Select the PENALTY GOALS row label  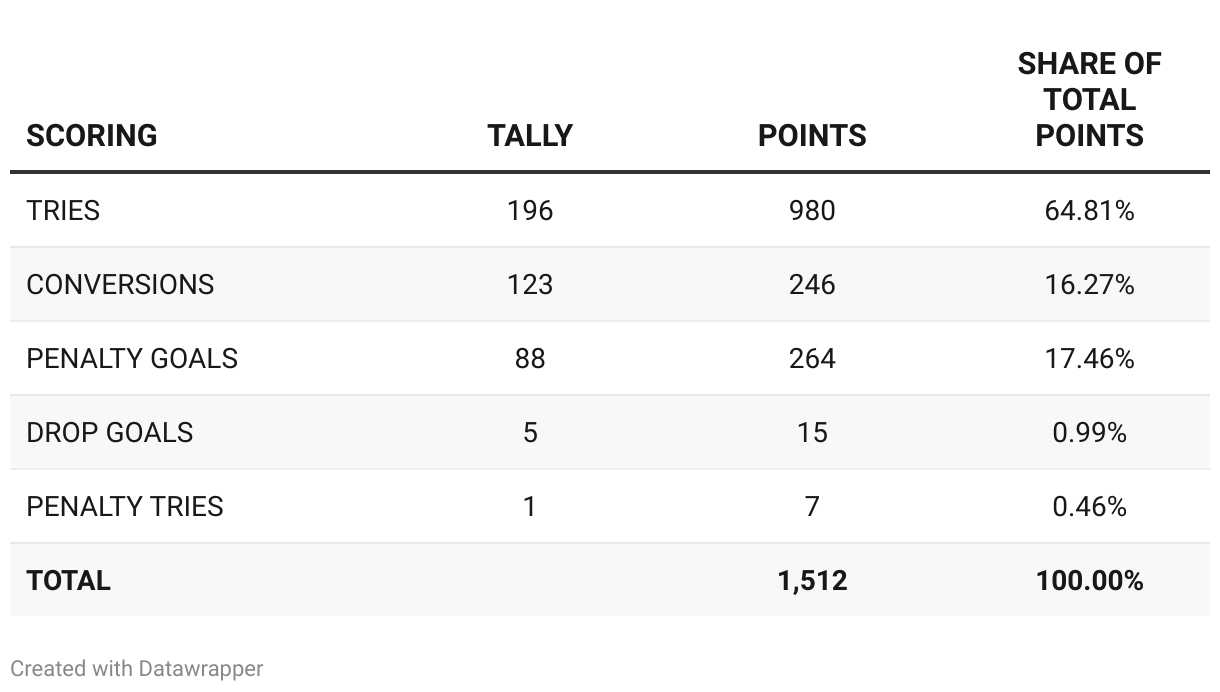132,359
